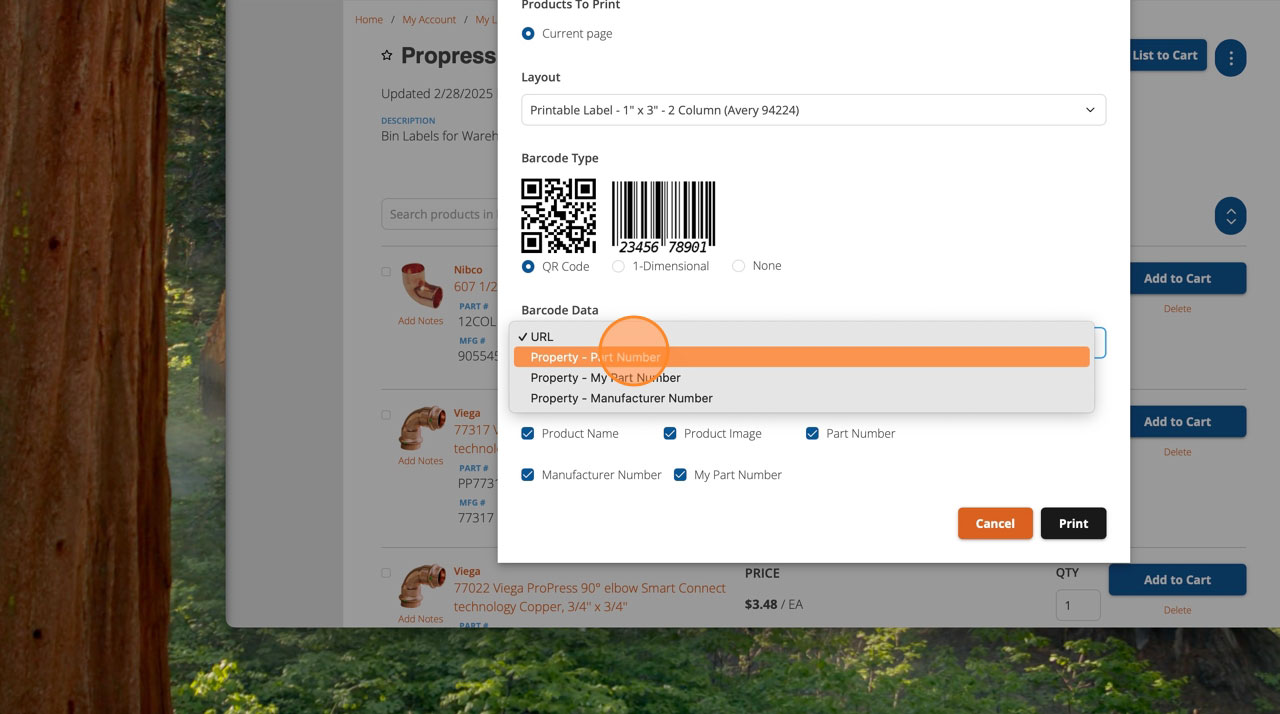Toggle the Manufacturer Number checkbox

(528, 475)
